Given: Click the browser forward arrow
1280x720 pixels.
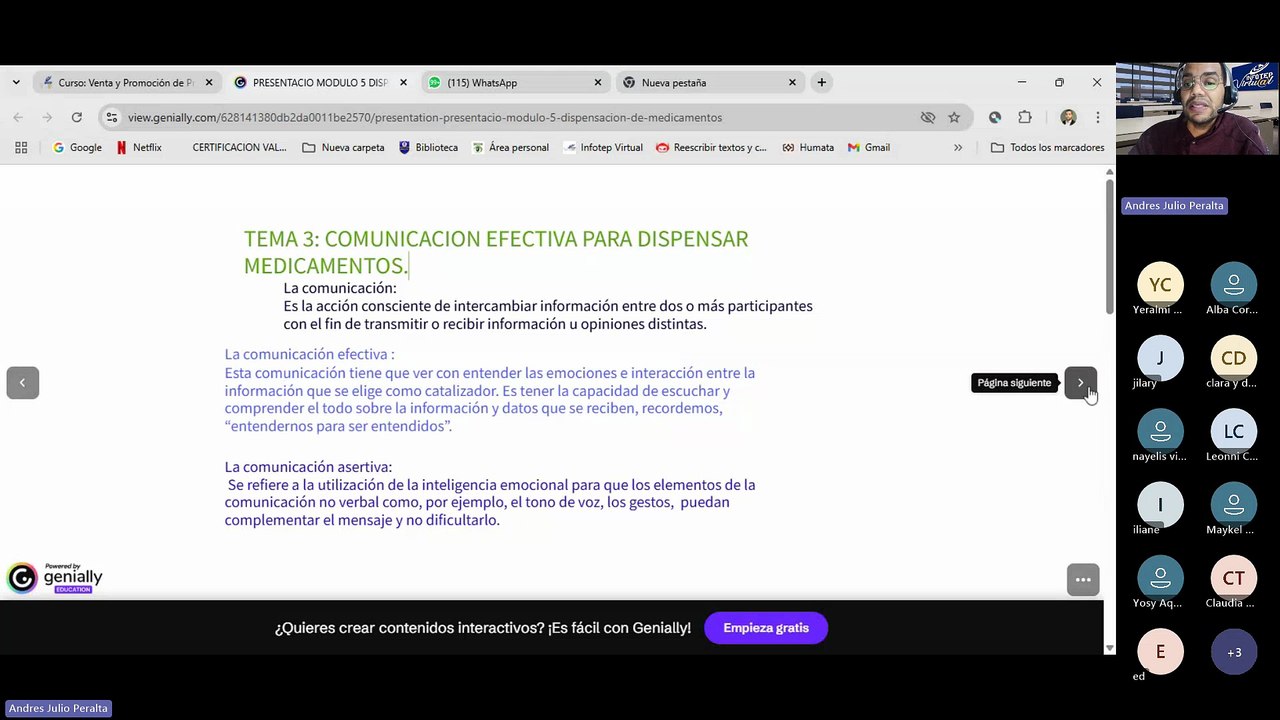Looking at the screenshot, I should click(x=47, y=117).
